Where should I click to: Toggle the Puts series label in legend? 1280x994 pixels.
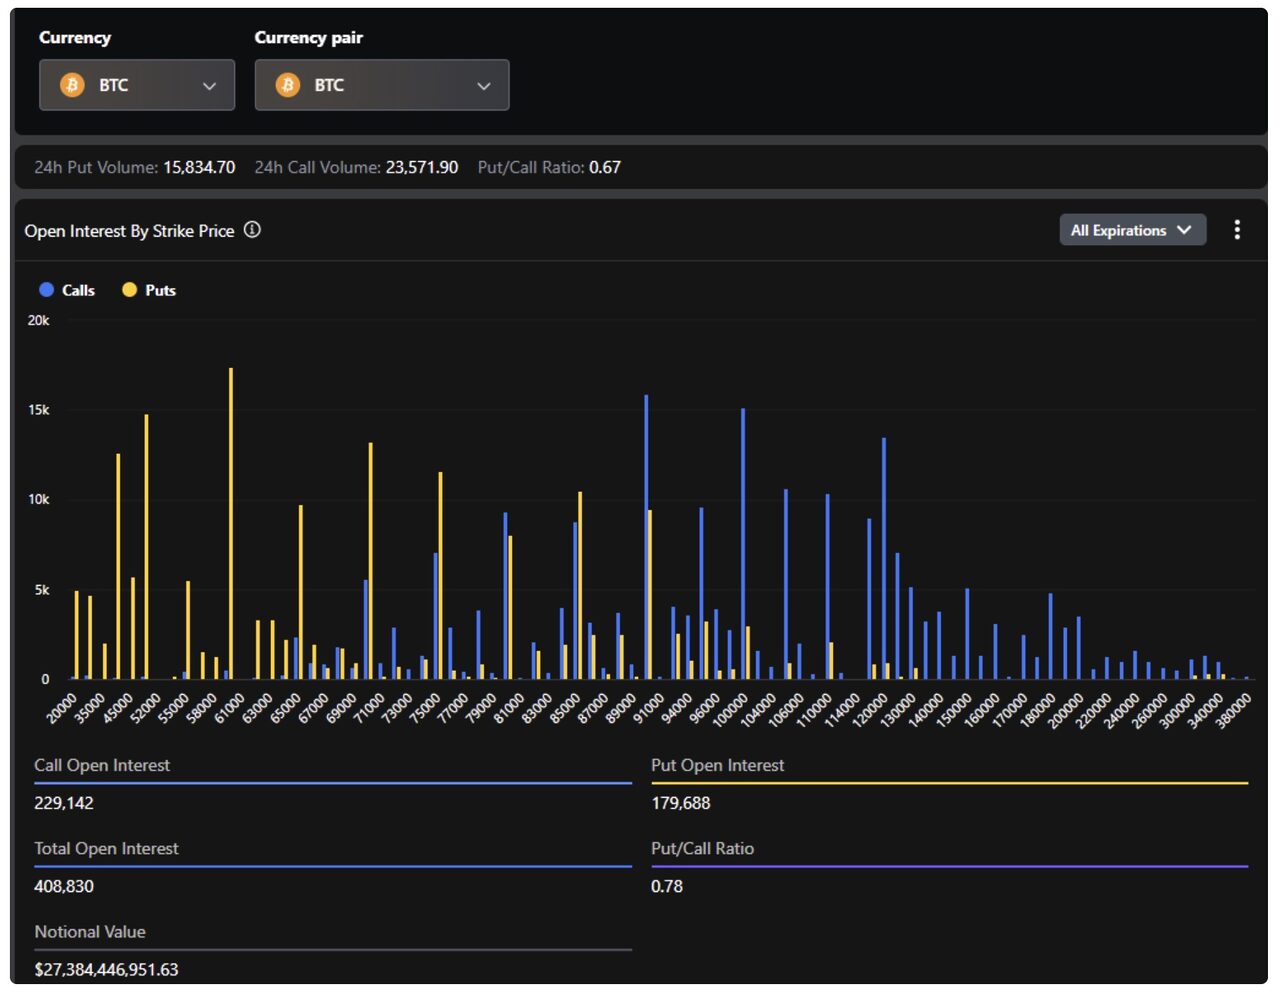[x=160, y=290]
